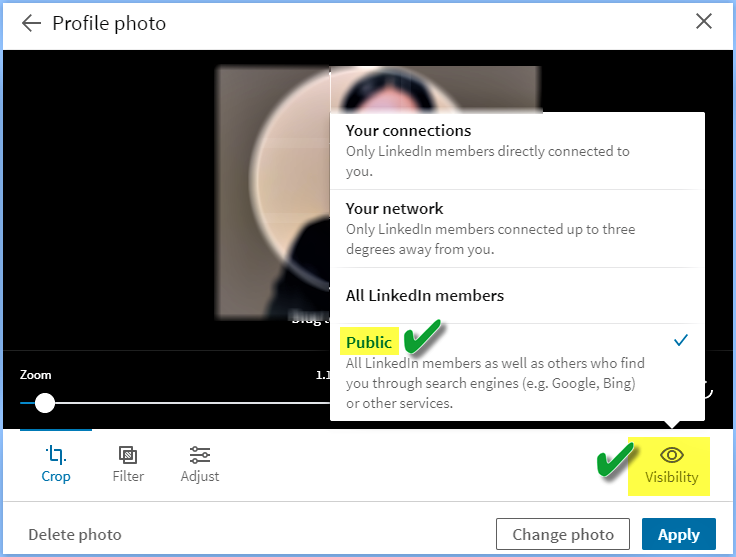This screenshot has height=557, width=736.
Task: Choose Your network visibility option
Action: pyautogui.click(x=517, y=229)
